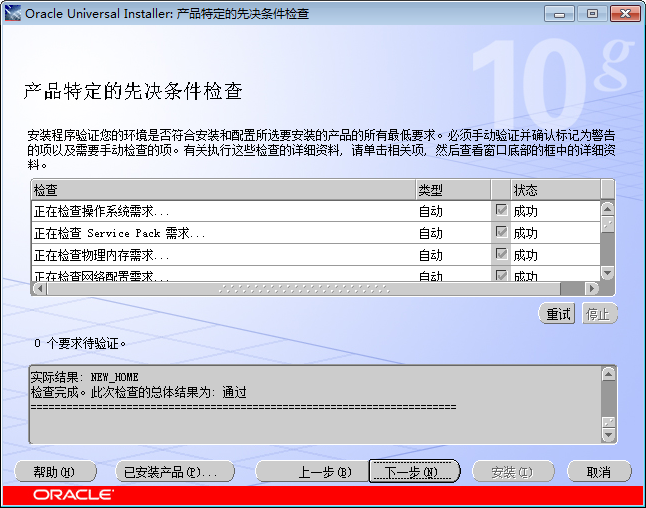This screenshot has width=646, height=508.
Task: Click checks table scroll up arrow
Action: coord(607,208)
